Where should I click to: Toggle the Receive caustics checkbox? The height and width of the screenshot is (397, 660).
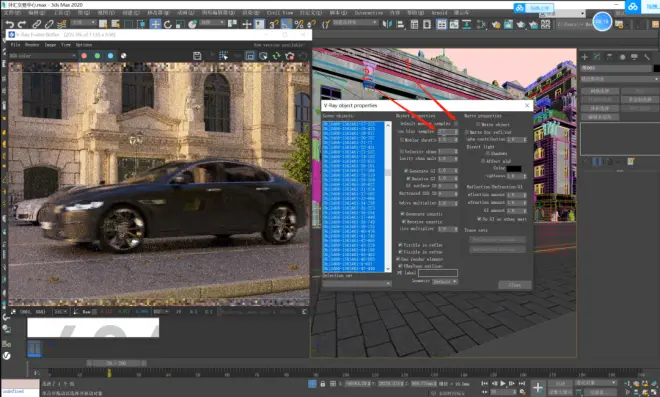[404, 221]
